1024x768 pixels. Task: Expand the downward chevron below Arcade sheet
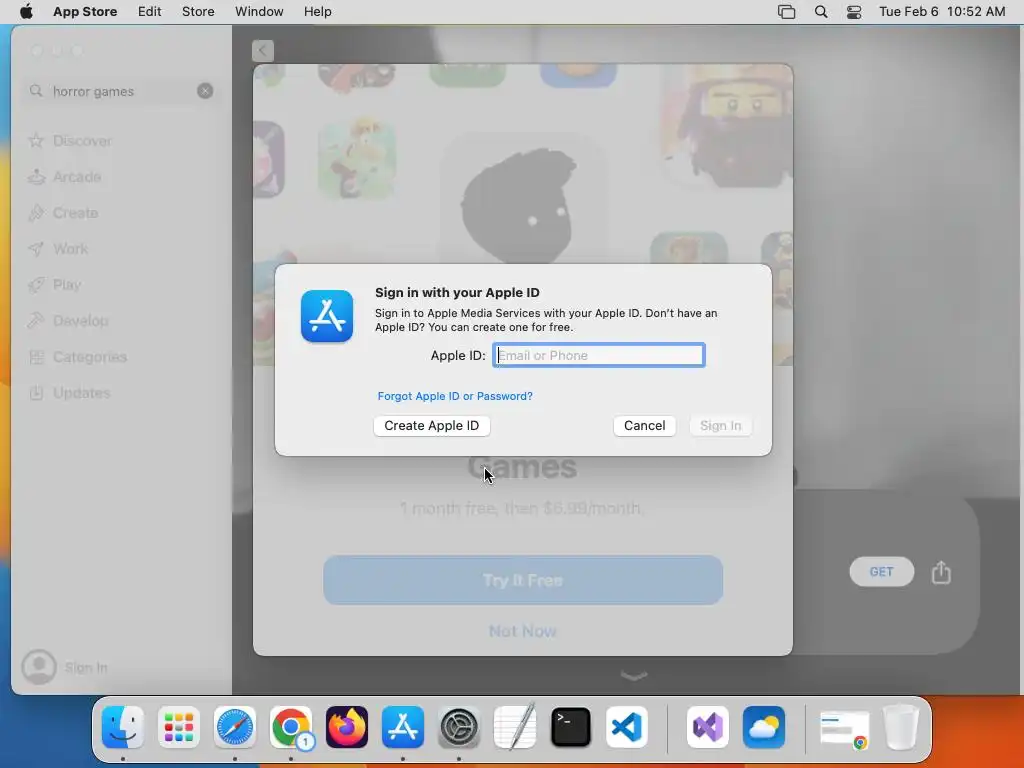pos(633,675)
